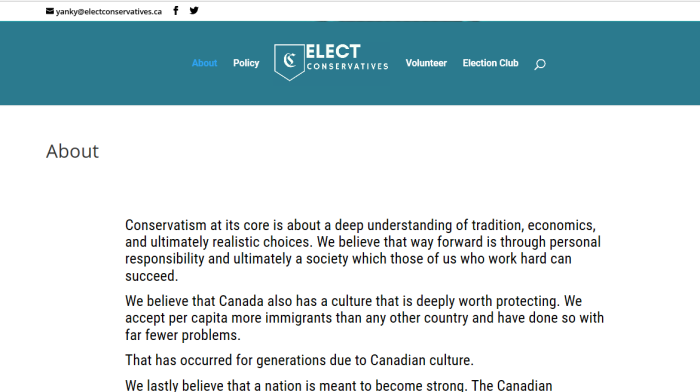Open the Election Club navigation item
The width and height of the screenshot is (700, 392).
pos(490,63)
